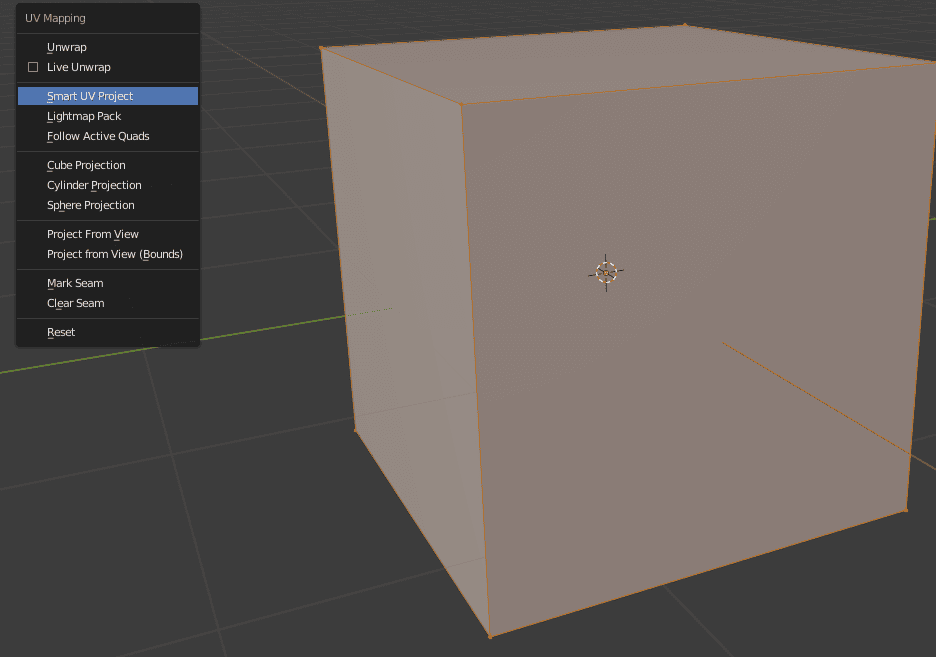Apply Cylinder Projection mapping
Screen dimensions: 936x657
(94, 185)
